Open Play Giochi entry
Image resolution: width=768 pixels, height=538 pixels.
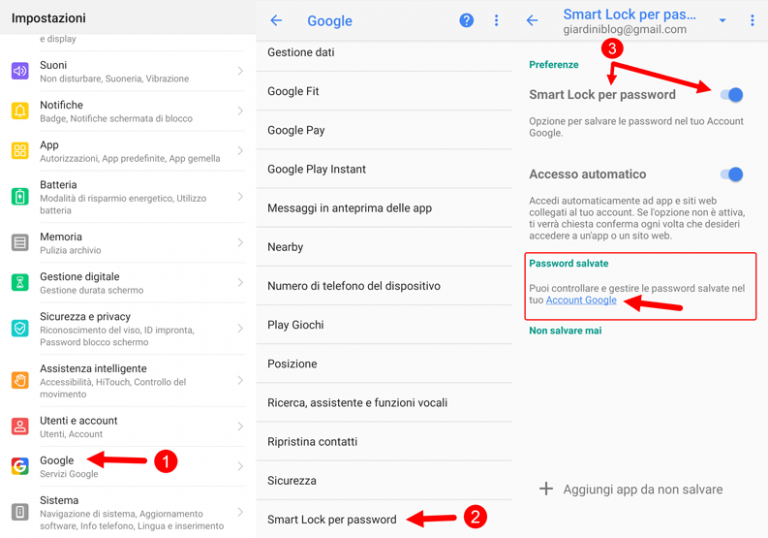(x=384, y=325)
